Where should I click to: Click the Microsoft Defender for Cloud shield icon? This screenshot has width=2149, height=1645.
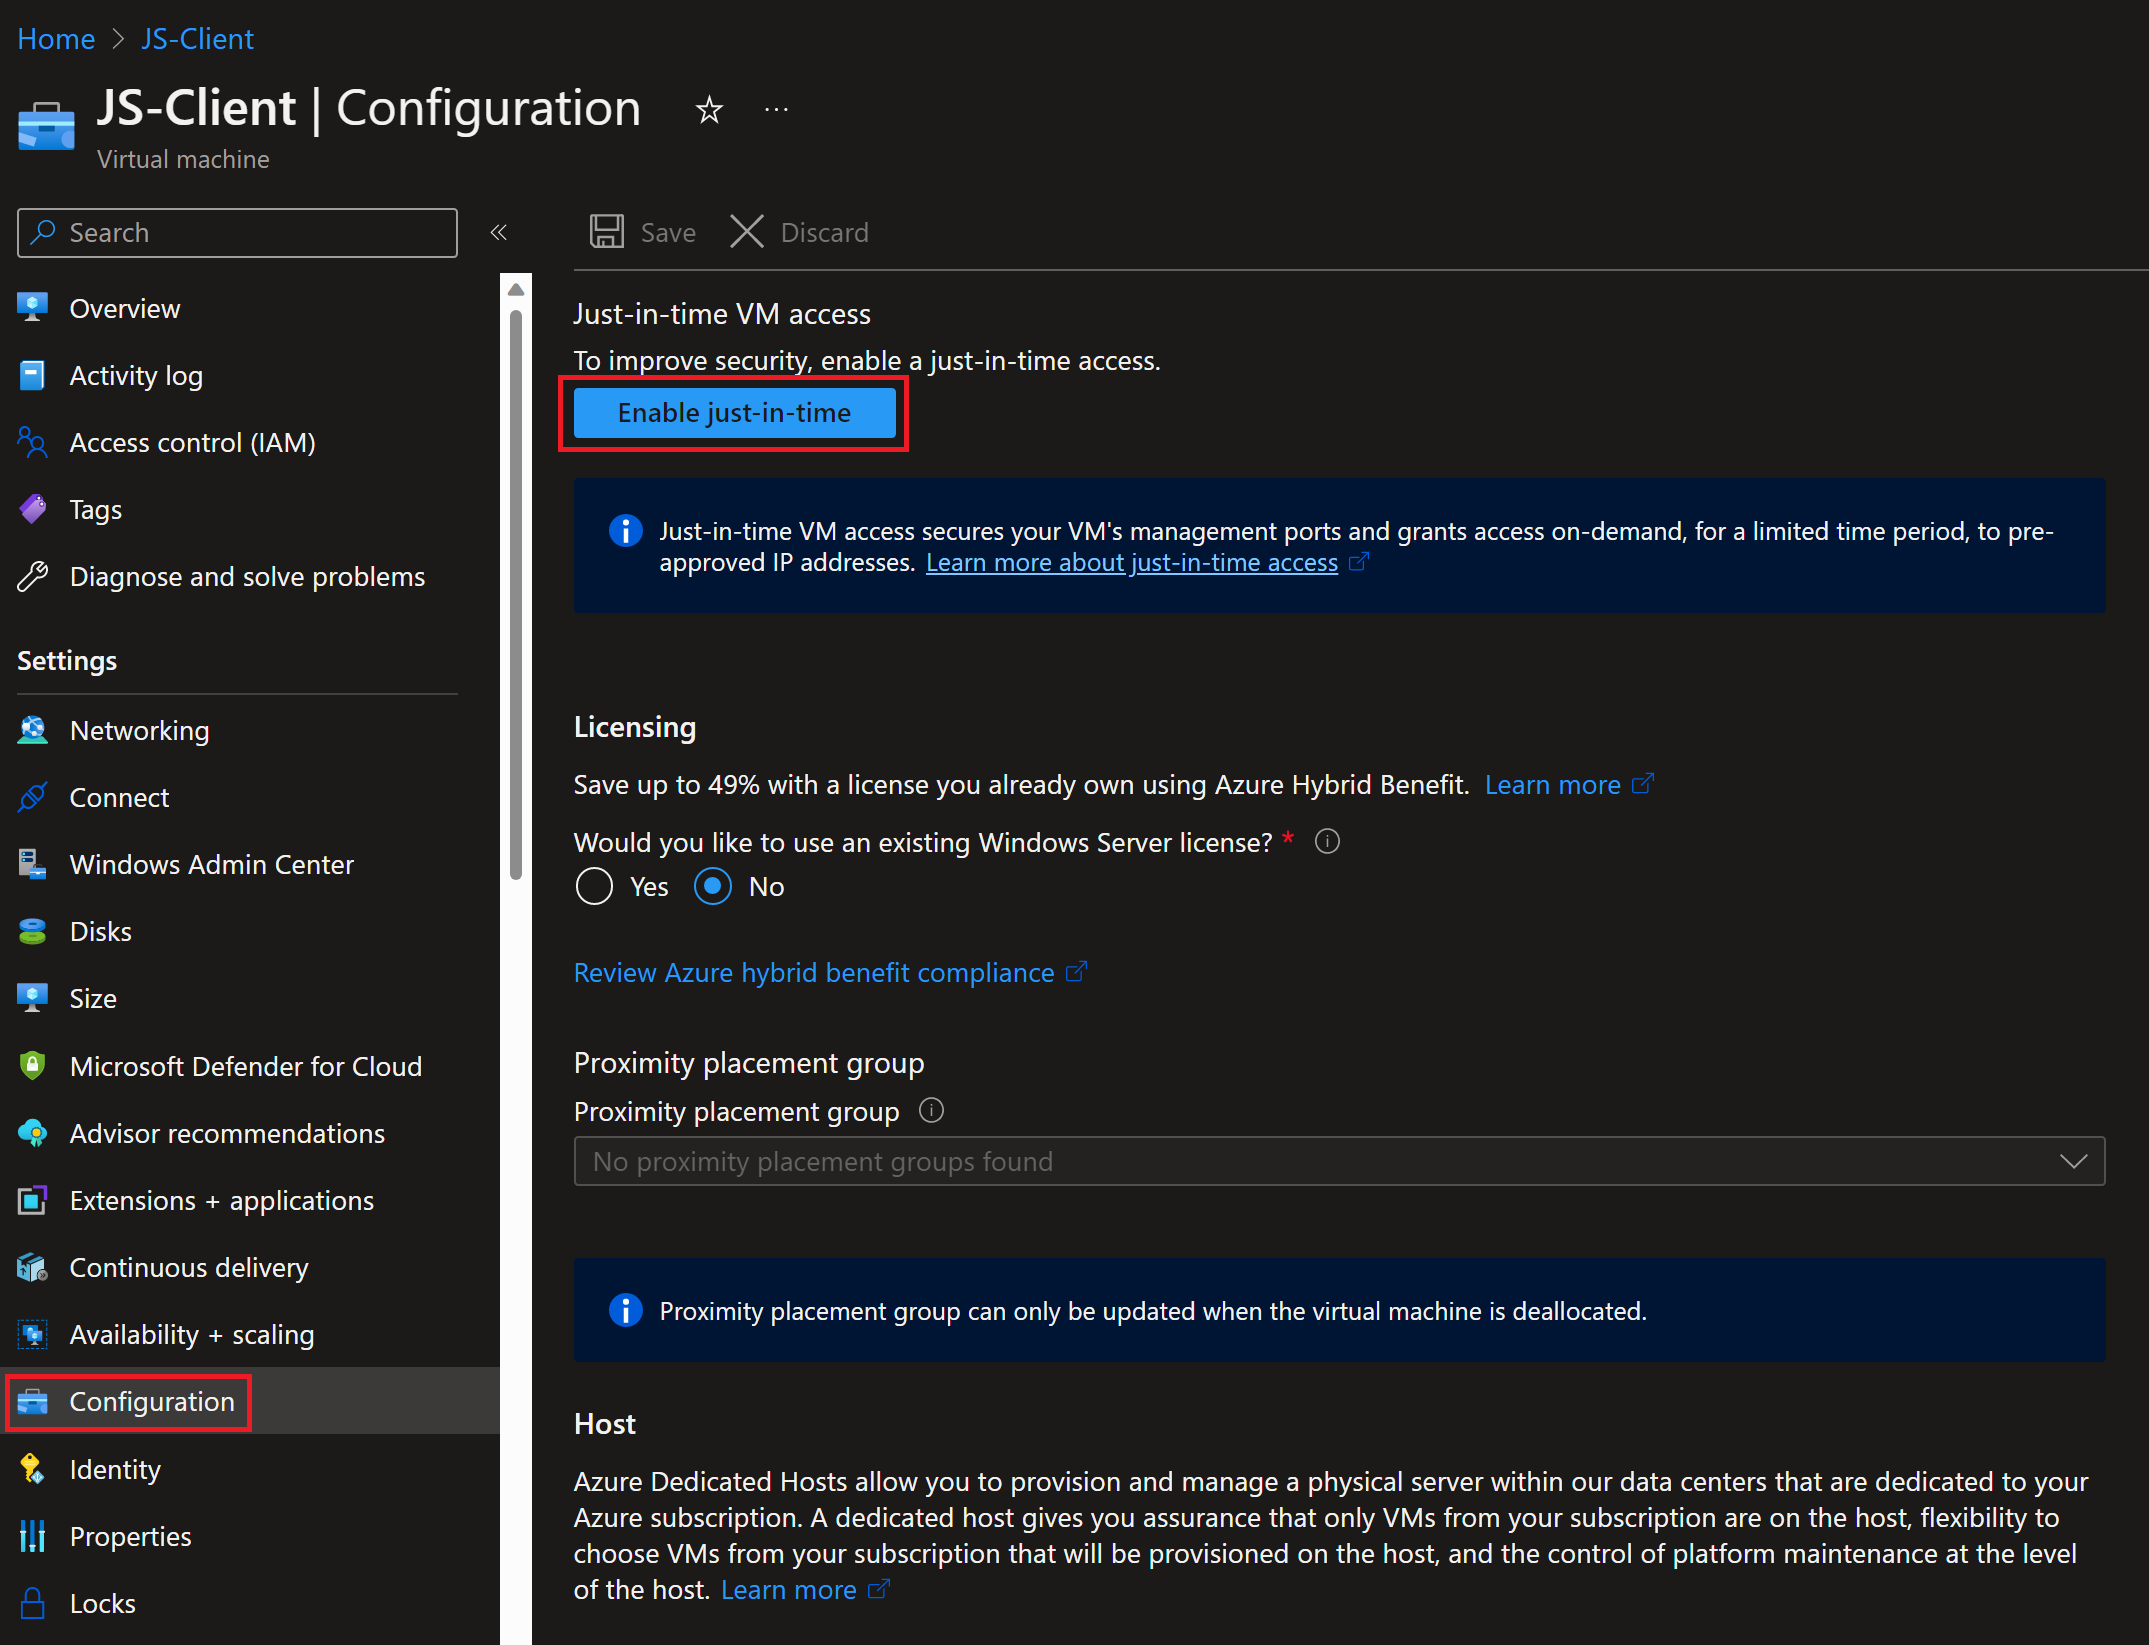33,1066
